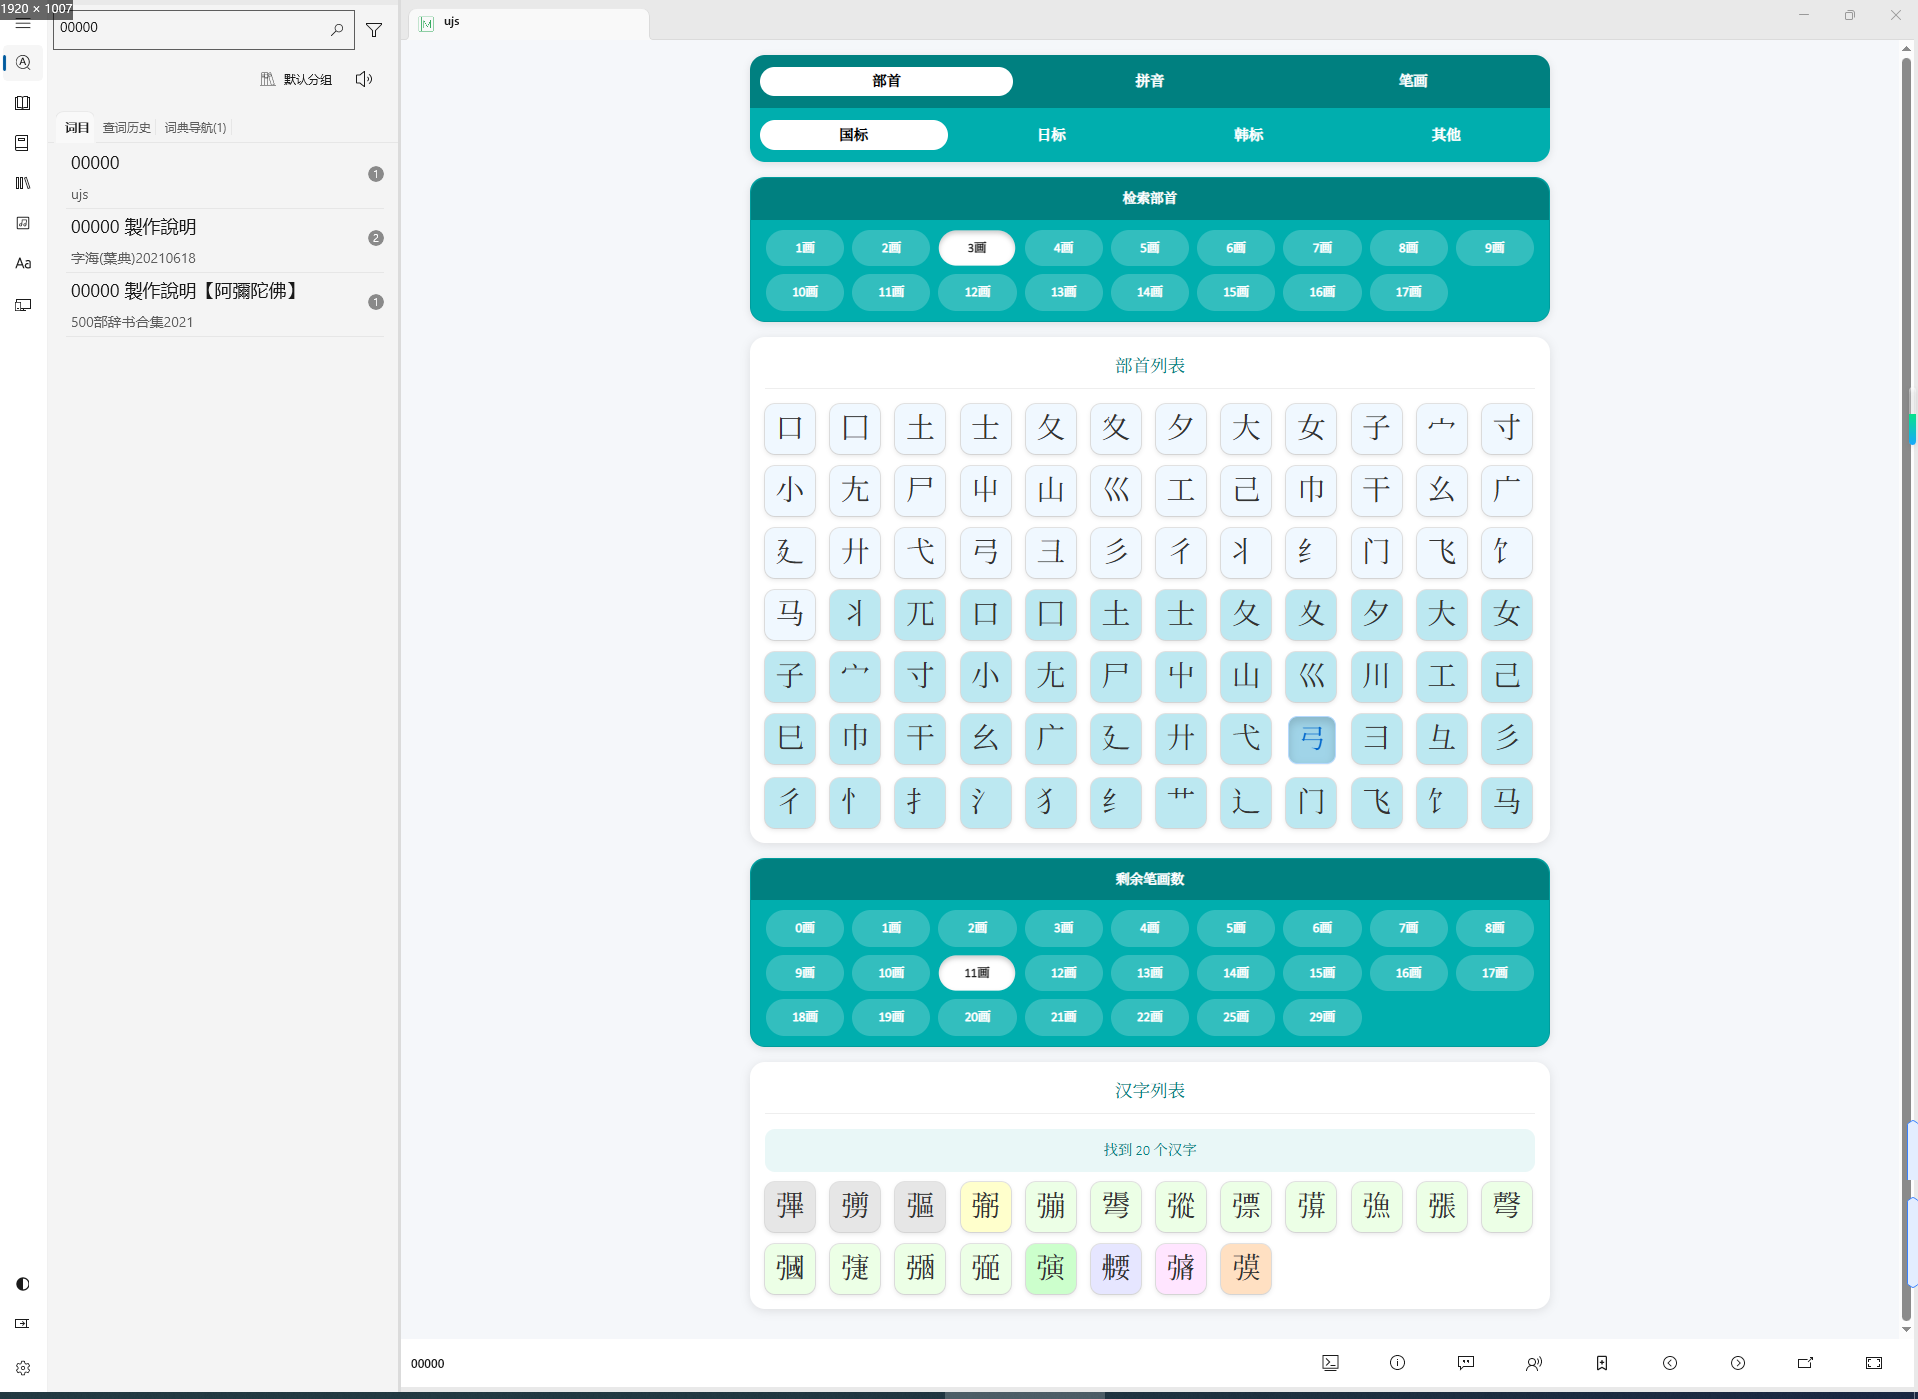Click the Aa font sidebar icon
Image resolution: width=1918 pixels, height=1399 pixels.
(23, 263)
